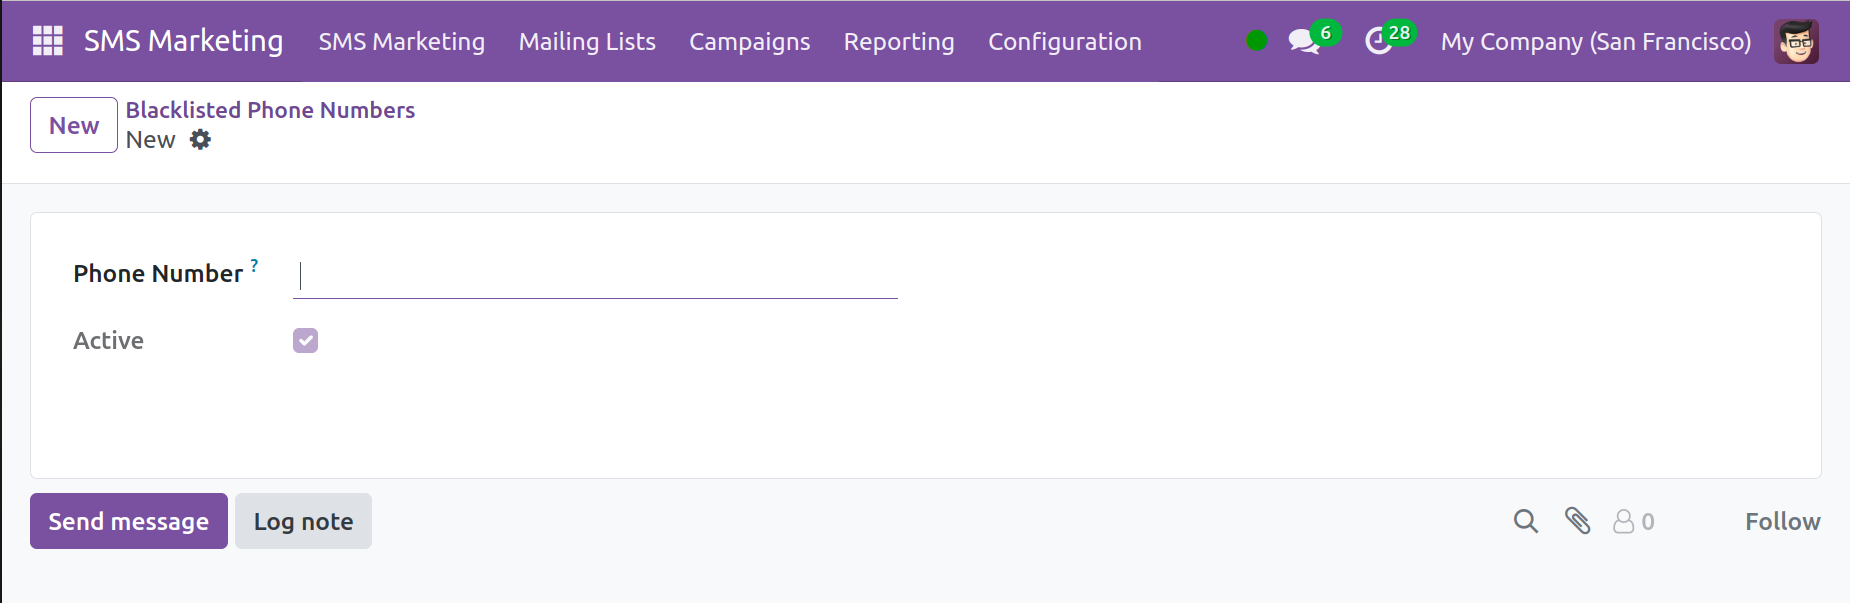Viewport: 1850px width, 603px height.
Task: Uncheck the Active checkbox
Action: pos(305,341)
